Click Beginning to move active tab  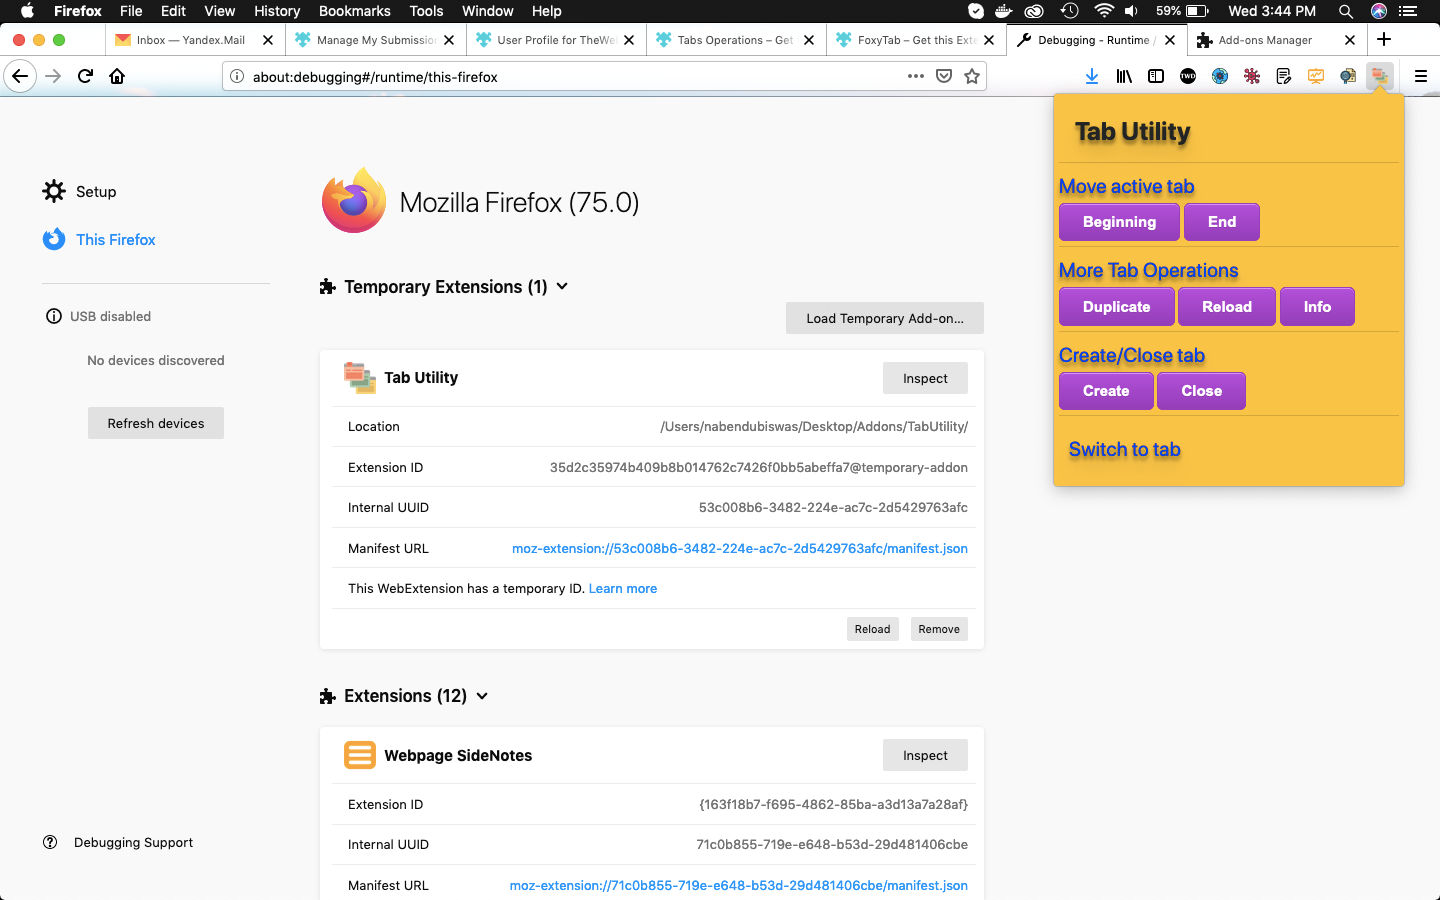(1119, 222)
